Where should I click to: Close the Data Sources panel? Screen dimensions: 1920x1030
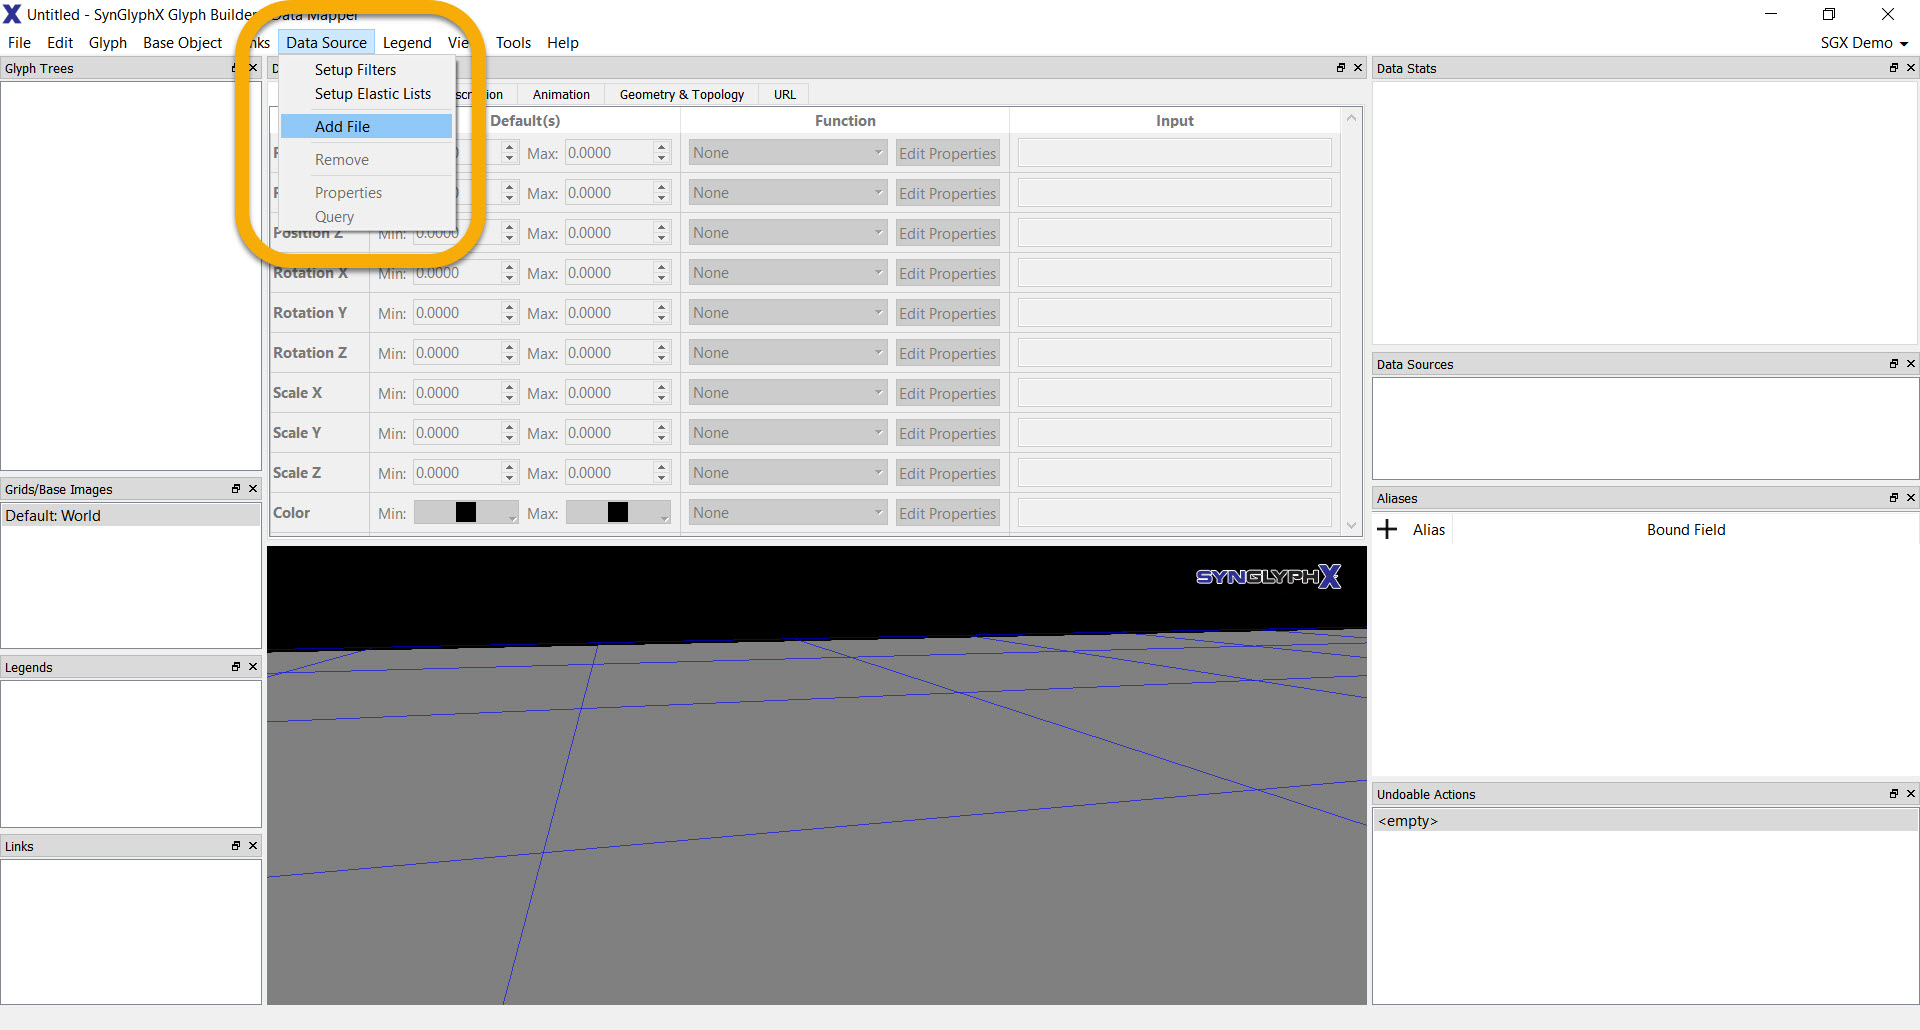pyautogui.click(x=1911, y=364)
